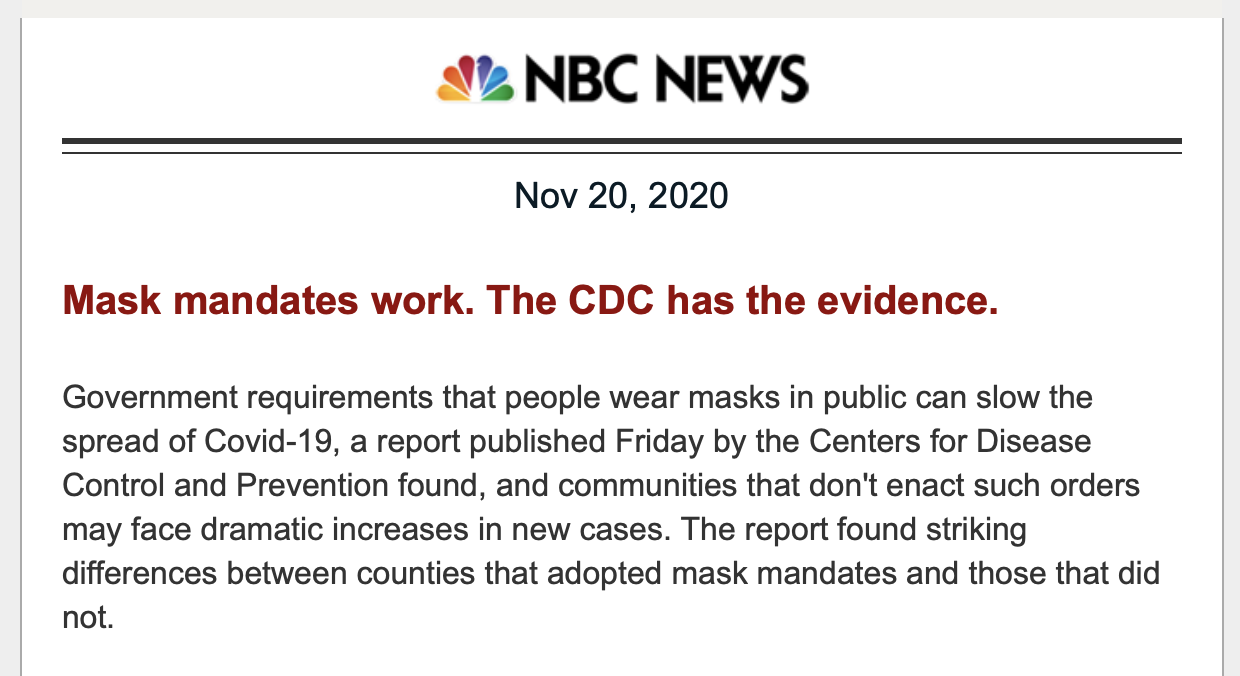This screenshot has height=676, width=1240.
Task: Click the double horizontal divider line
Action: [621, 147]
